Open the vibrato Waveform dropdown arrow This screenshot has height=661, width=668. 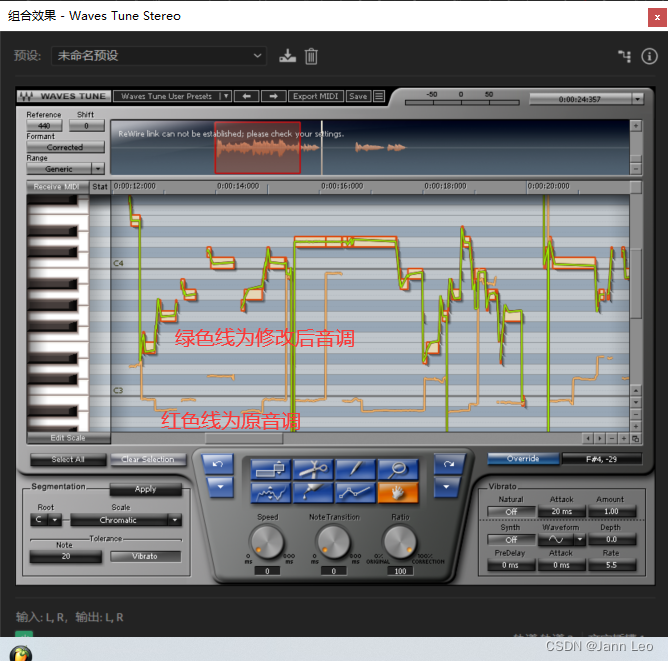coord(580,540)
